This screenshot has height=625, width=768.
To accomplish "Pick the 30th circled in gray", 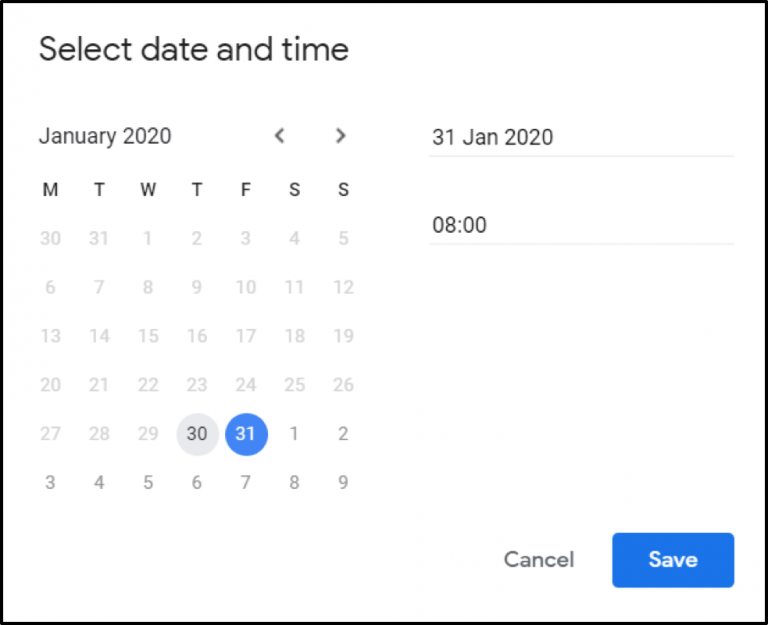I will [197, 434].
